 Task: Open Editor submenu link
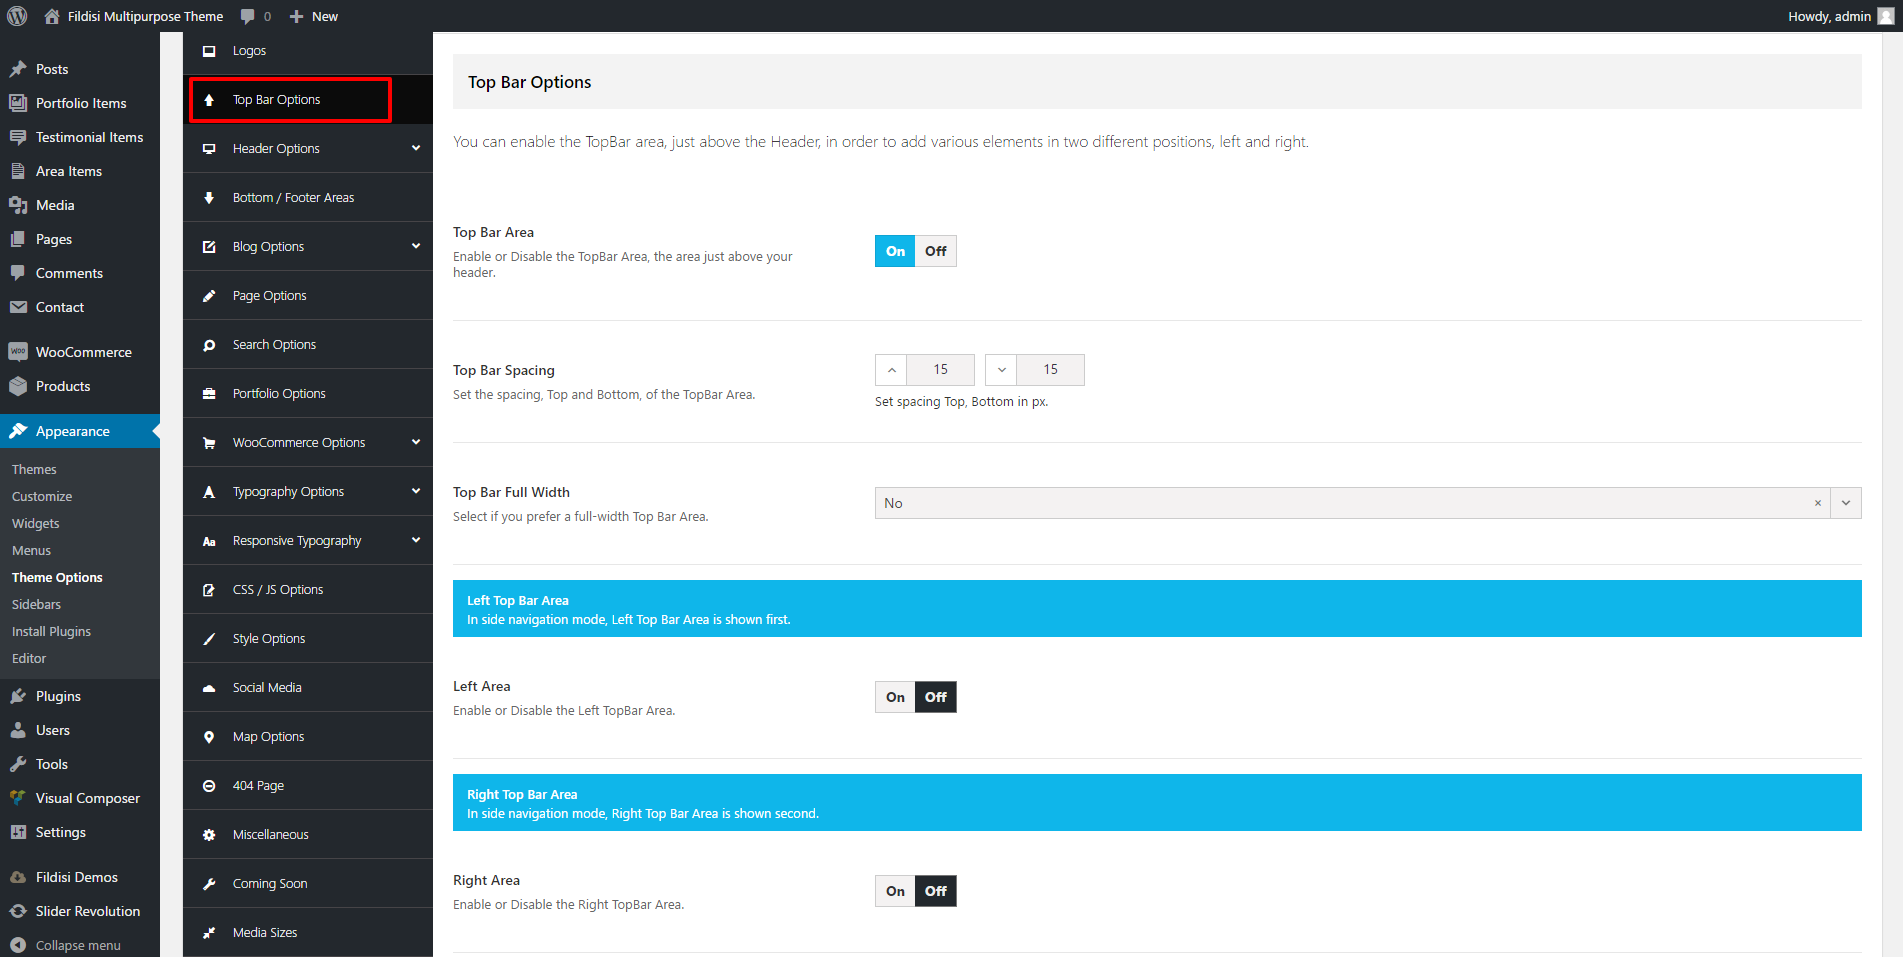point(29,658)
